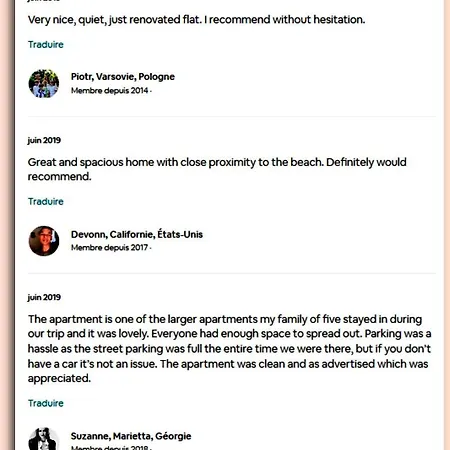450x450 pixels.
Task: Open Devonn's profile avatar
Action: click(44, 241)
